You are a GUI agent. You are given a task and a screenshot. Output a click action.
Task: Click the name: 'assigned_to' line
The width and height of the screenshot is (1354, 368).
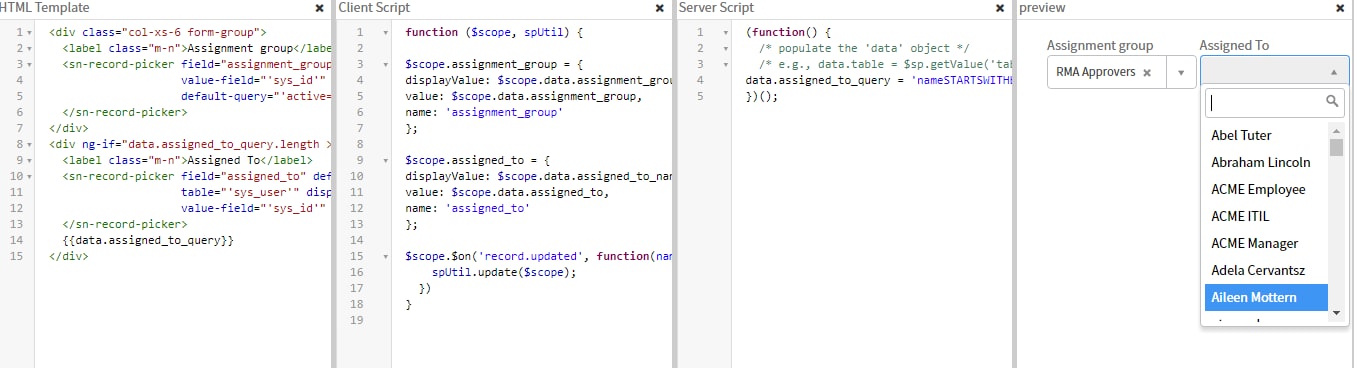[x=467, y=209]
